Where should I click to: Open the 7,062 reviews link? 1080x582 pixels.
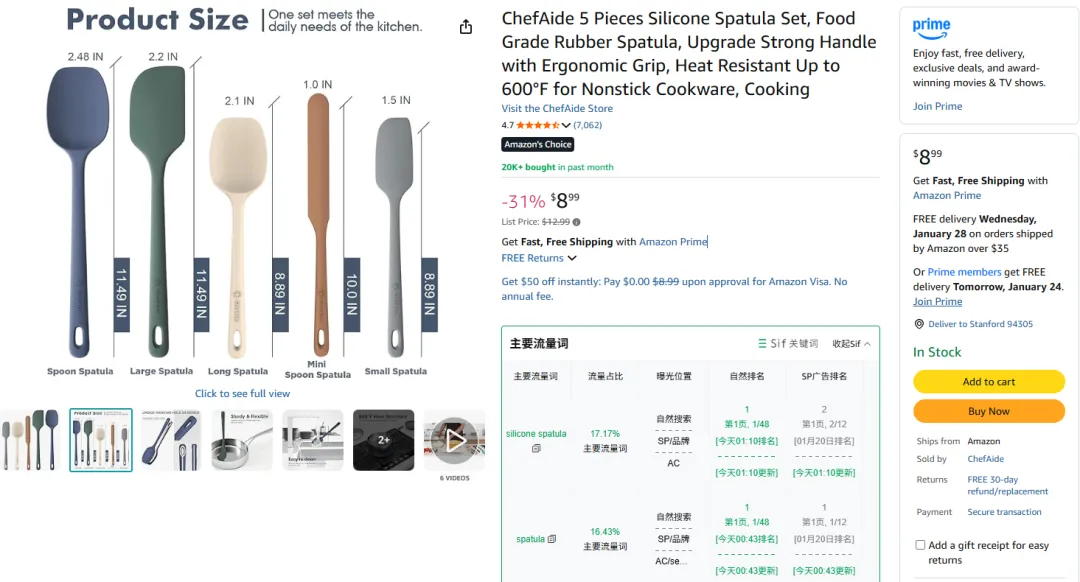[587, 125]
